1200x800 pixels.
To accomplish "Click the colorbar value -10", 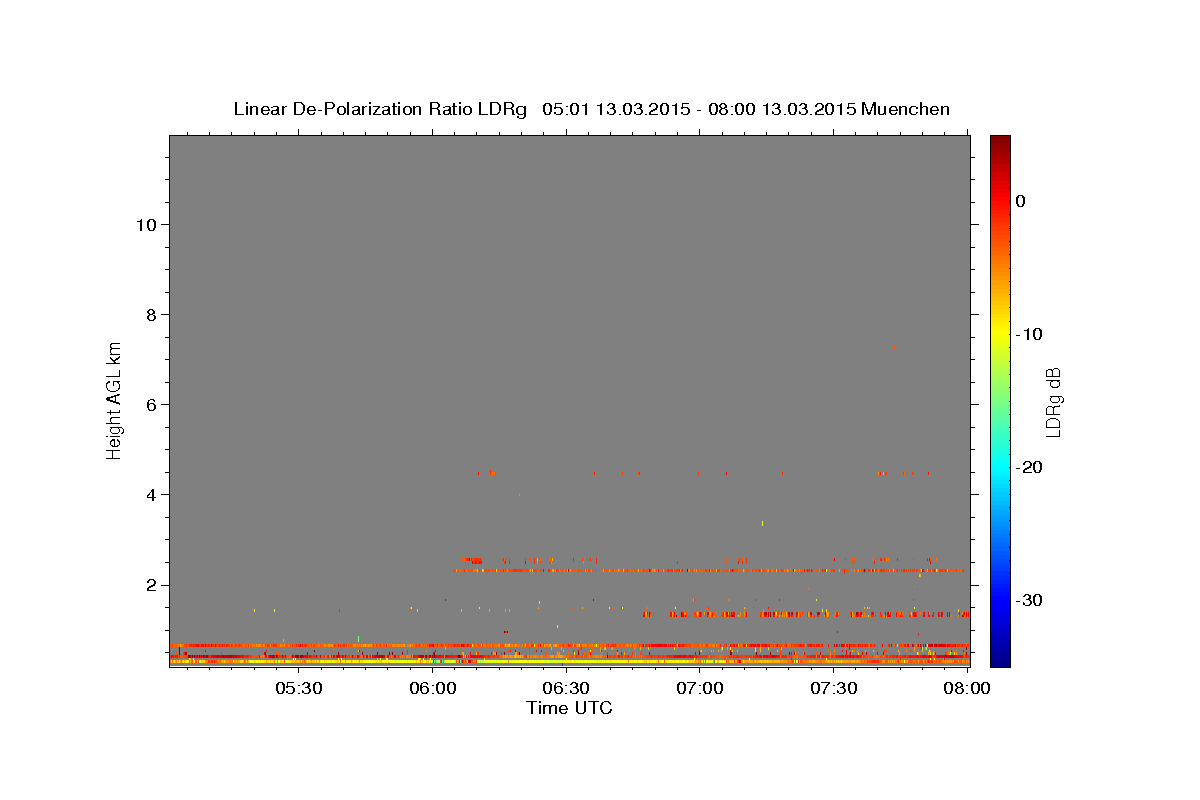I will [x=1029, y=334].
